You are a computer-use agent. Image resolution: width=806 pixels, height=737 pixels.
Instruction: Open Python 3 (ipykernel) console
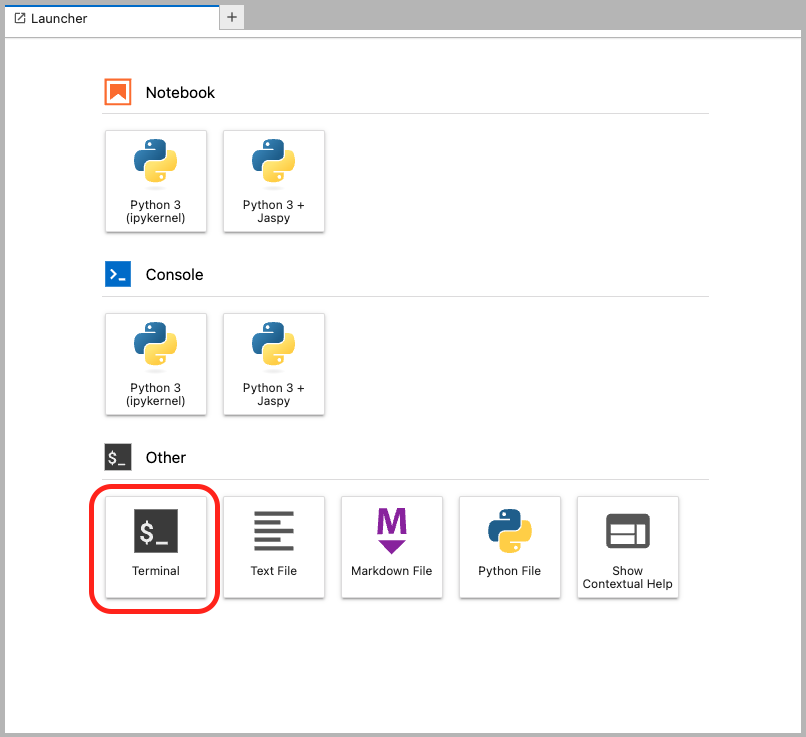156,364
